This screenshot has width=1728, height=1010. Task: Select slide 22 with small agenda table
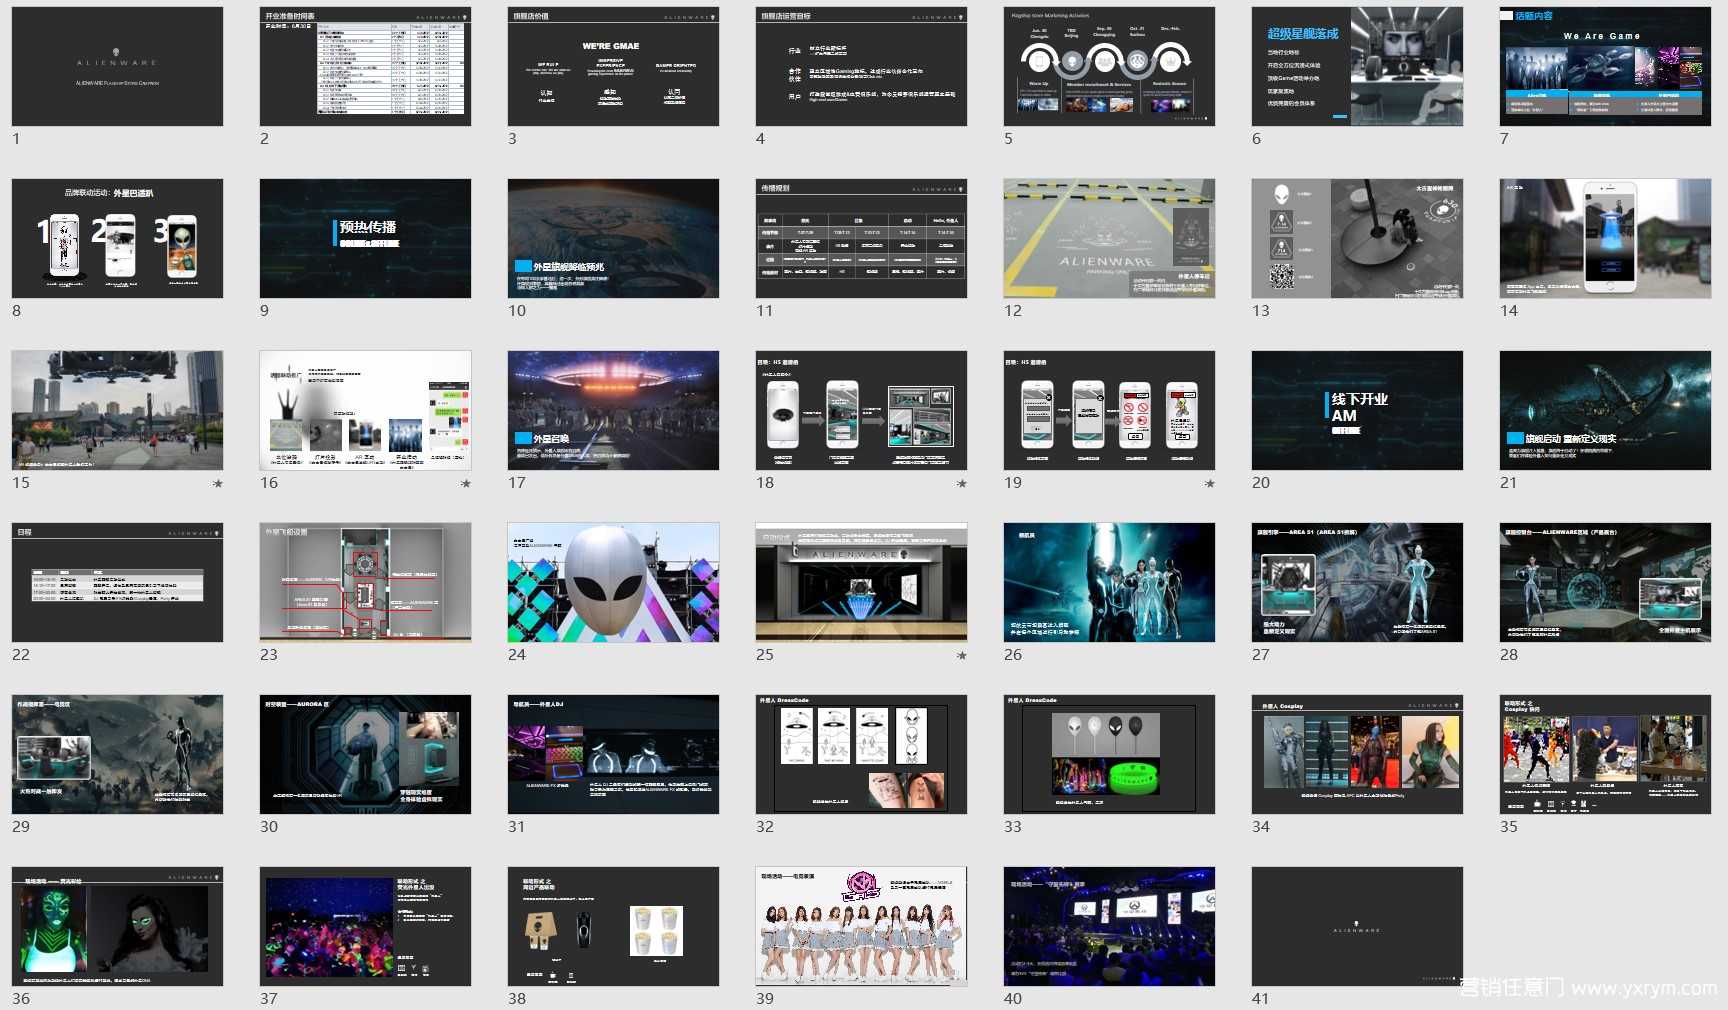(117, 582)
